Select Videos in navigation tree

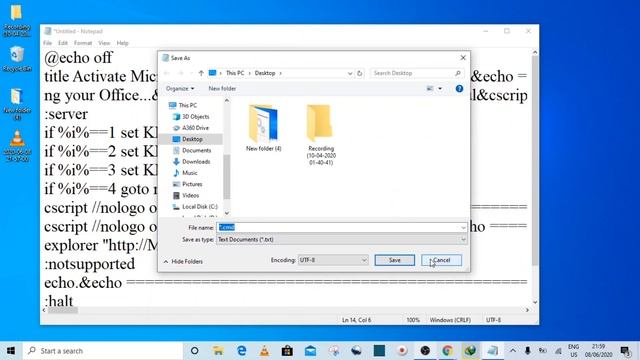click(x=190, y=196)
